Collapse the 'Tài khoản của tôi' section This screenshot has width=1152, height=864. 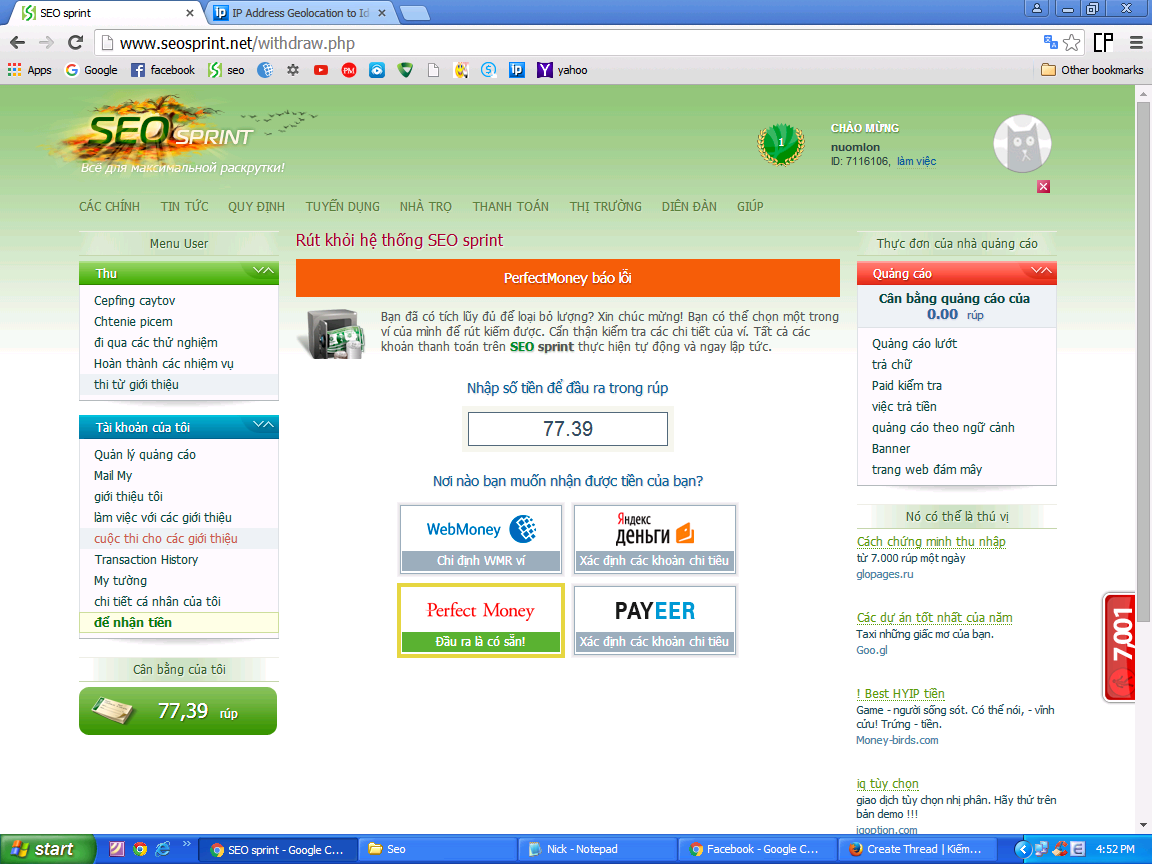(x=263, y=425)
